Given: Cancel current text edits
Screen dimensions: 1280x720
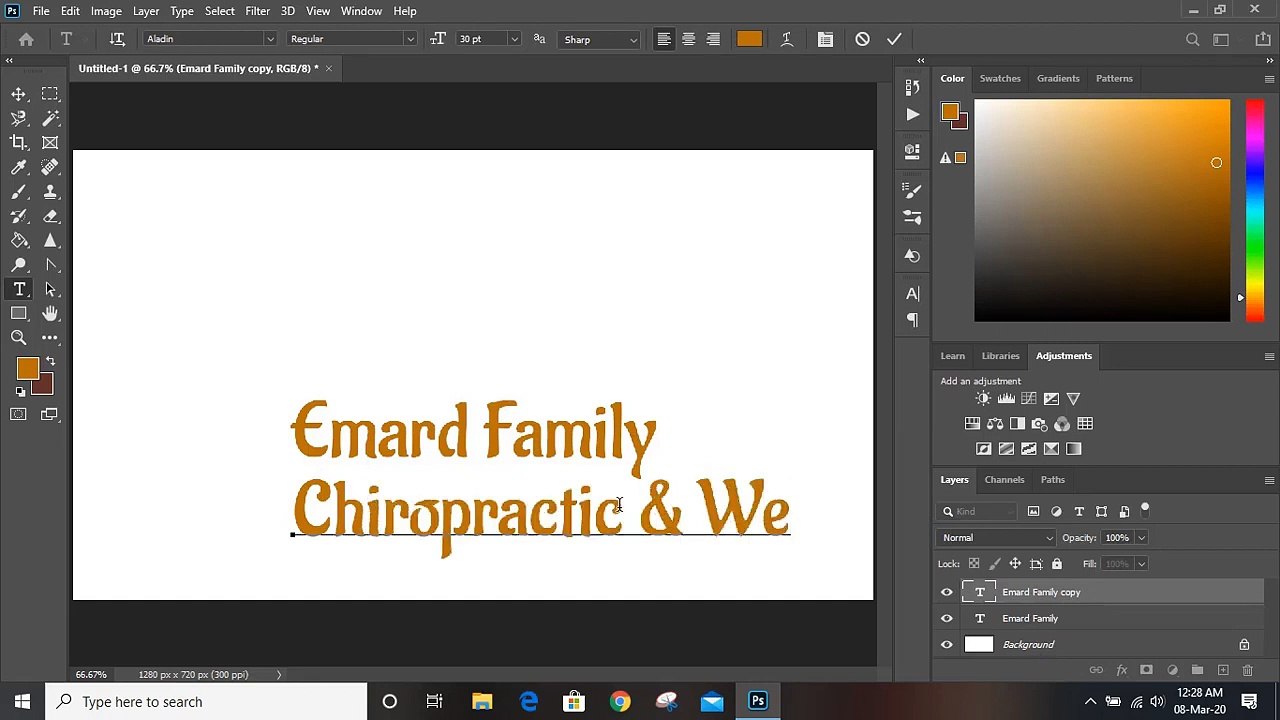Looking at the screenshot, I should [x=862, y=39].
